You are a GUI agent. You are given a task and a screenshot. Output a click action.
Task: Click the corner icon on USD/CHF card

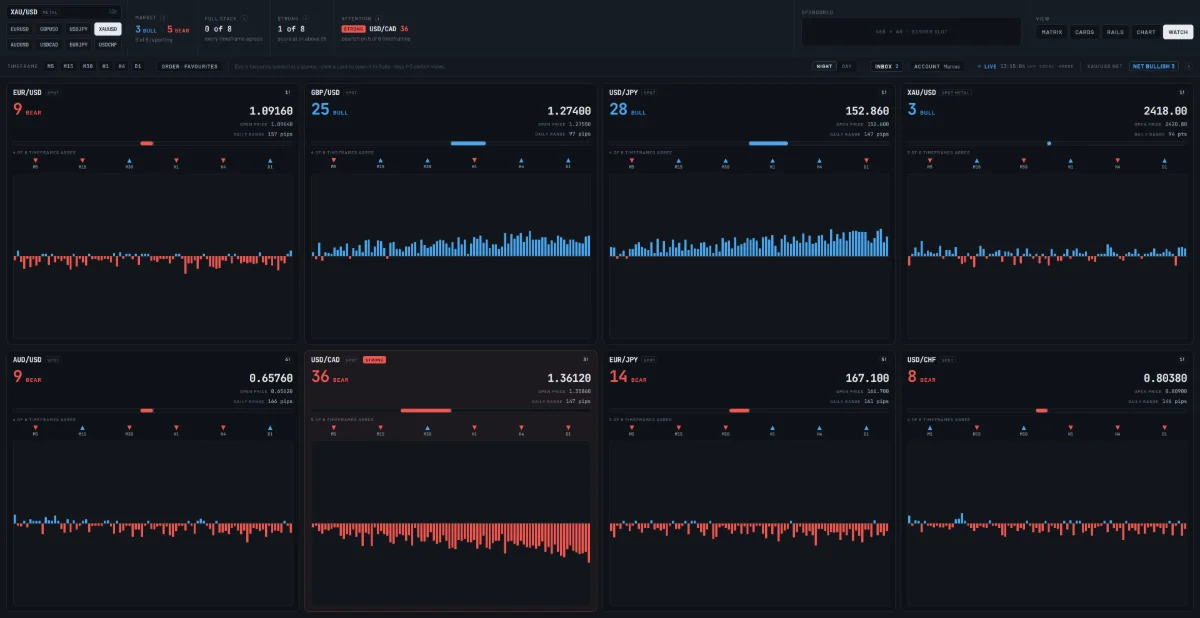pos(1182,359)
